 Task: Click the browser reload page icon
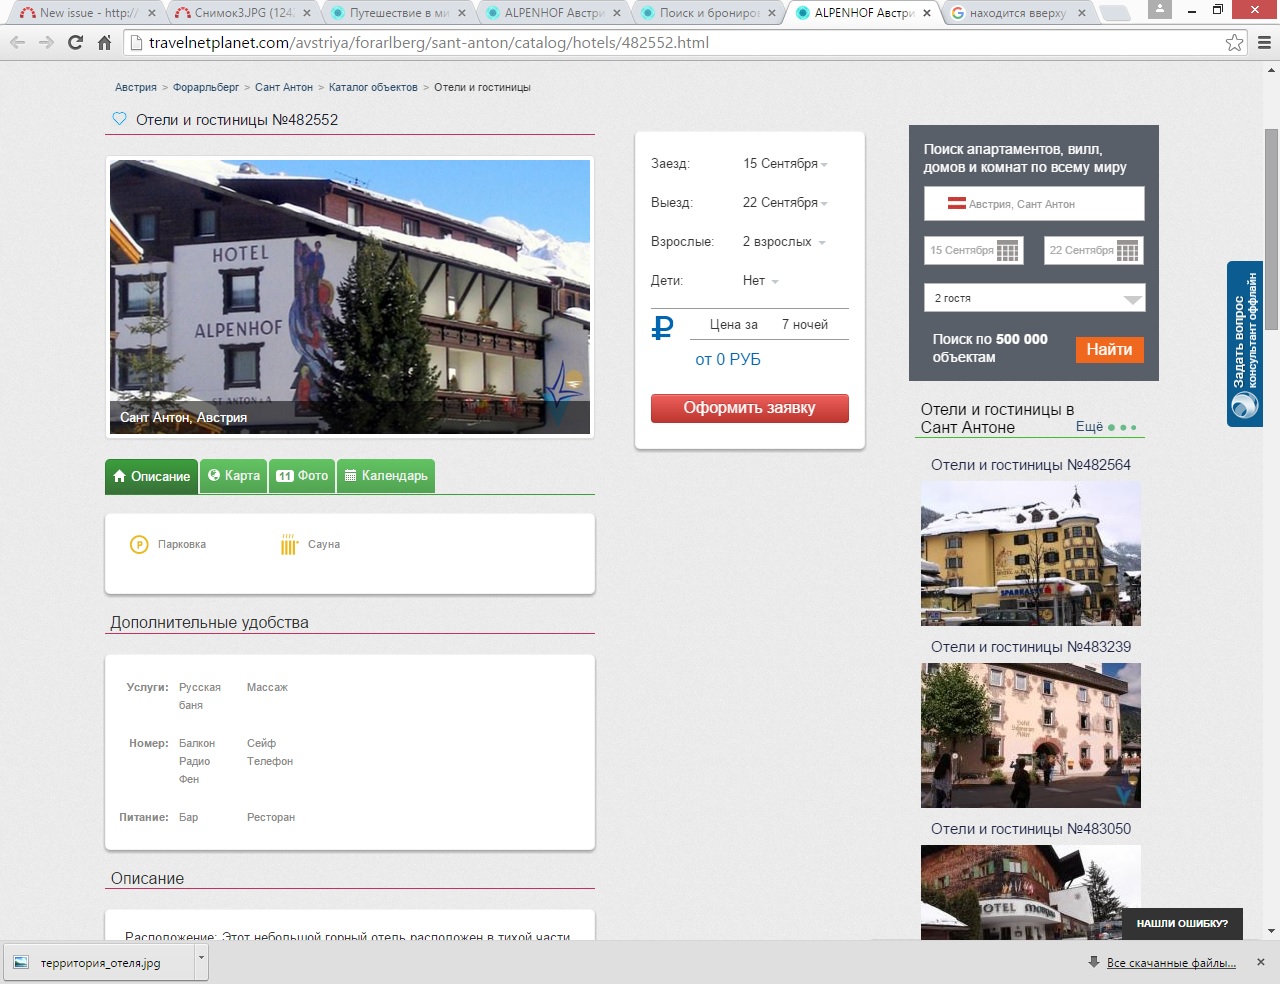[75, 43]
